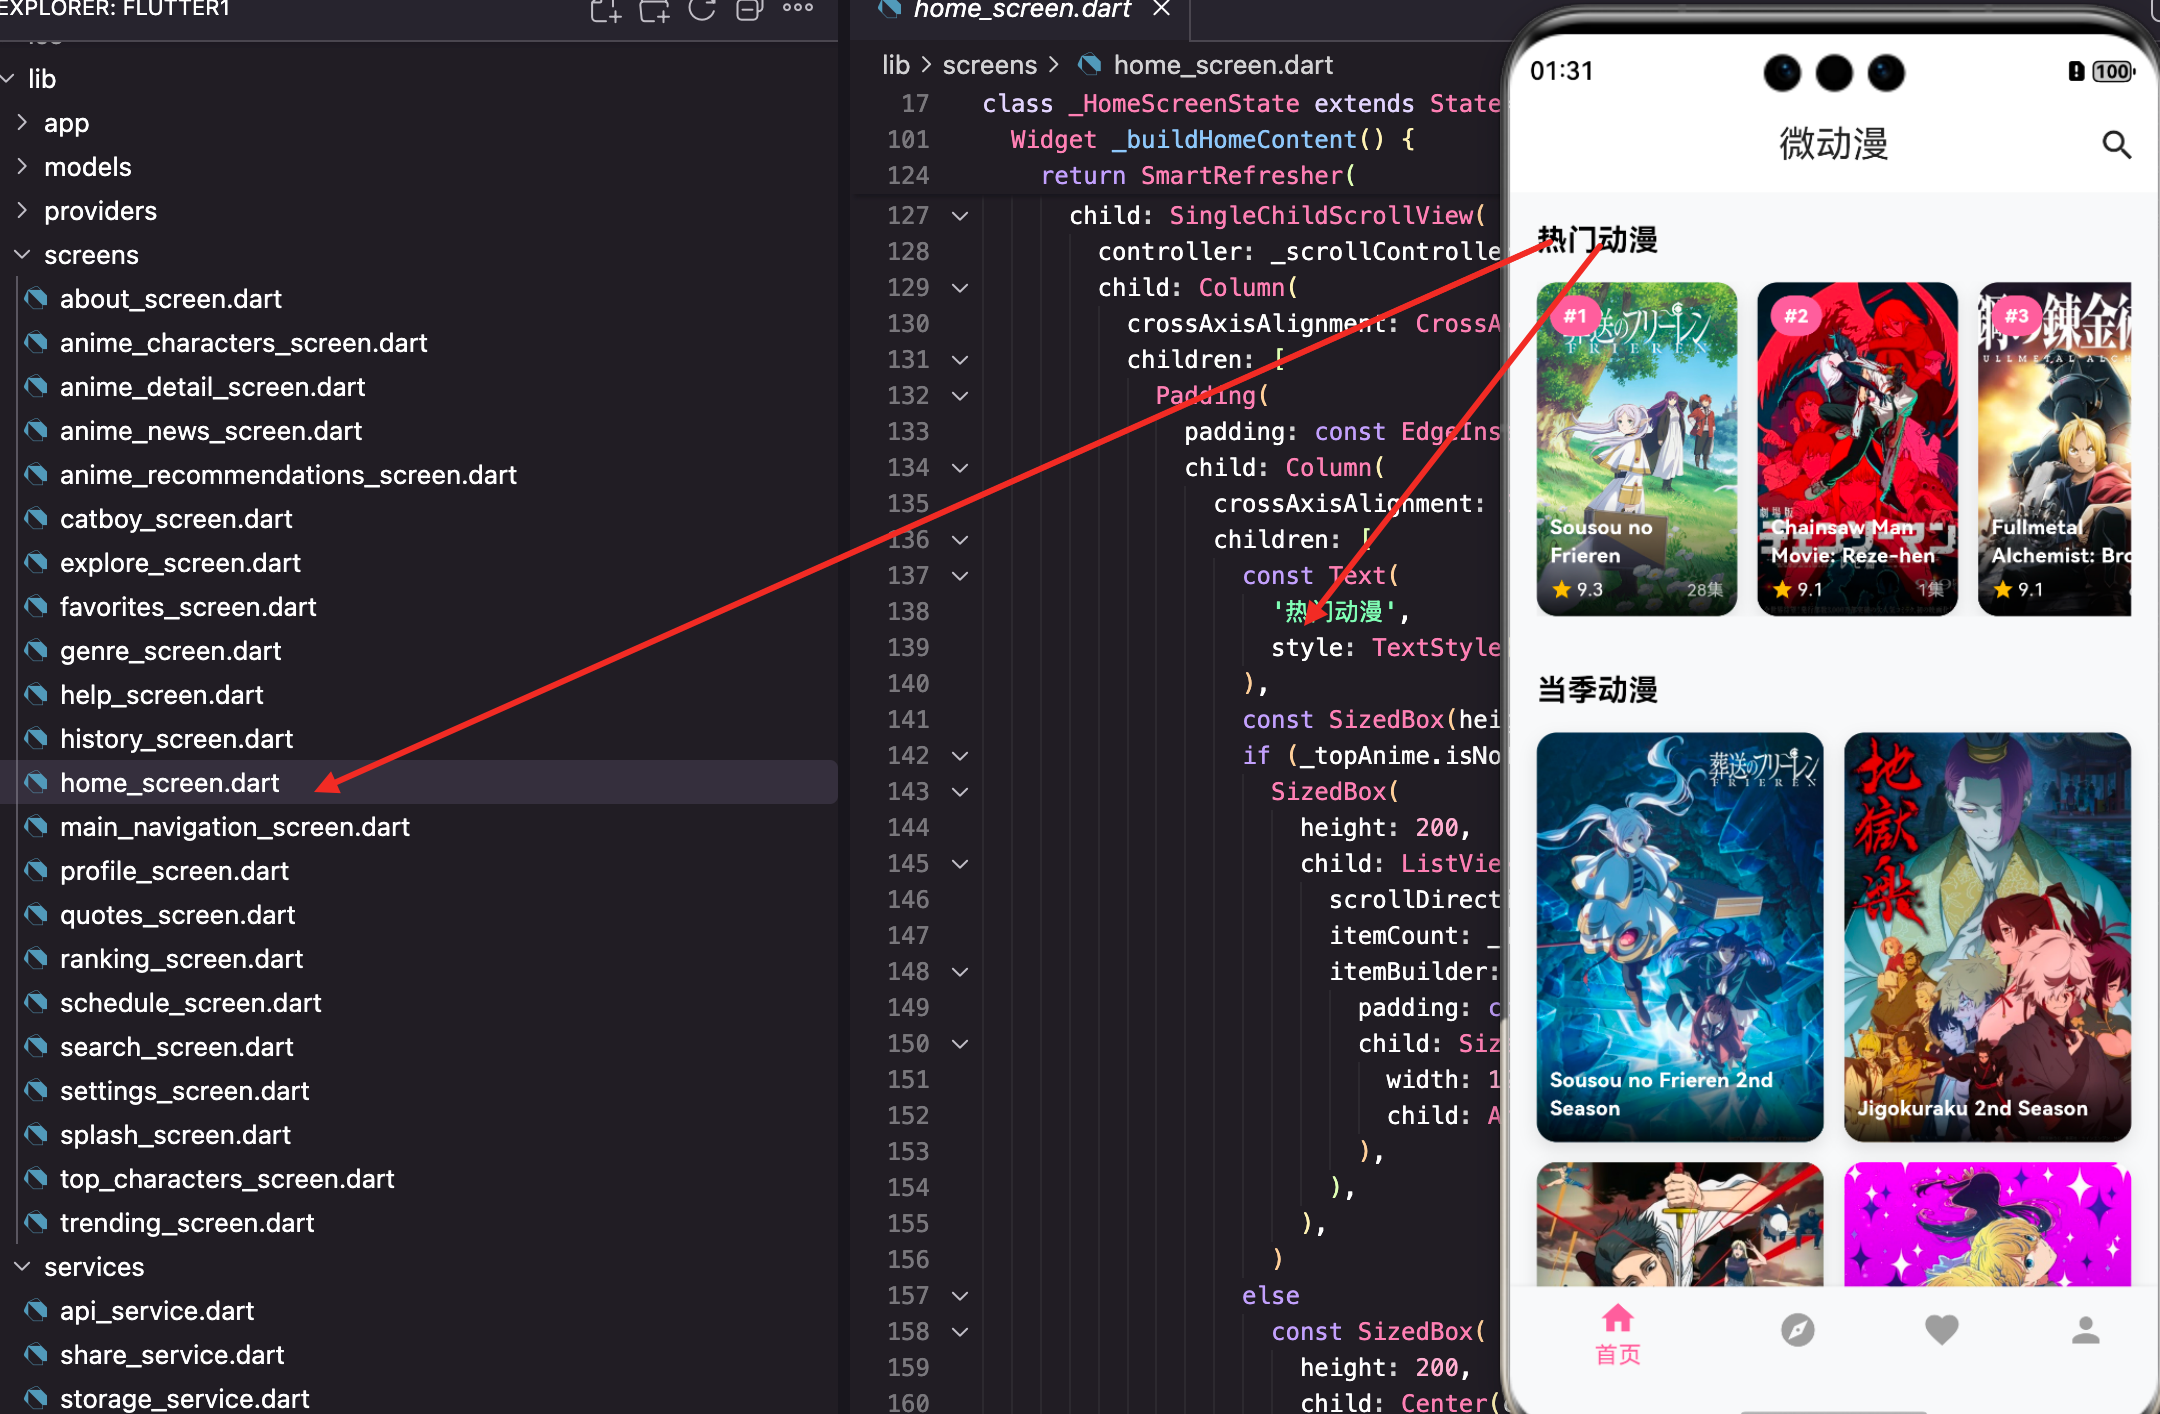Tap the profile person icon in bottom bar
This screenshot has width=2160, height=1414.
coord(2085,1330)
